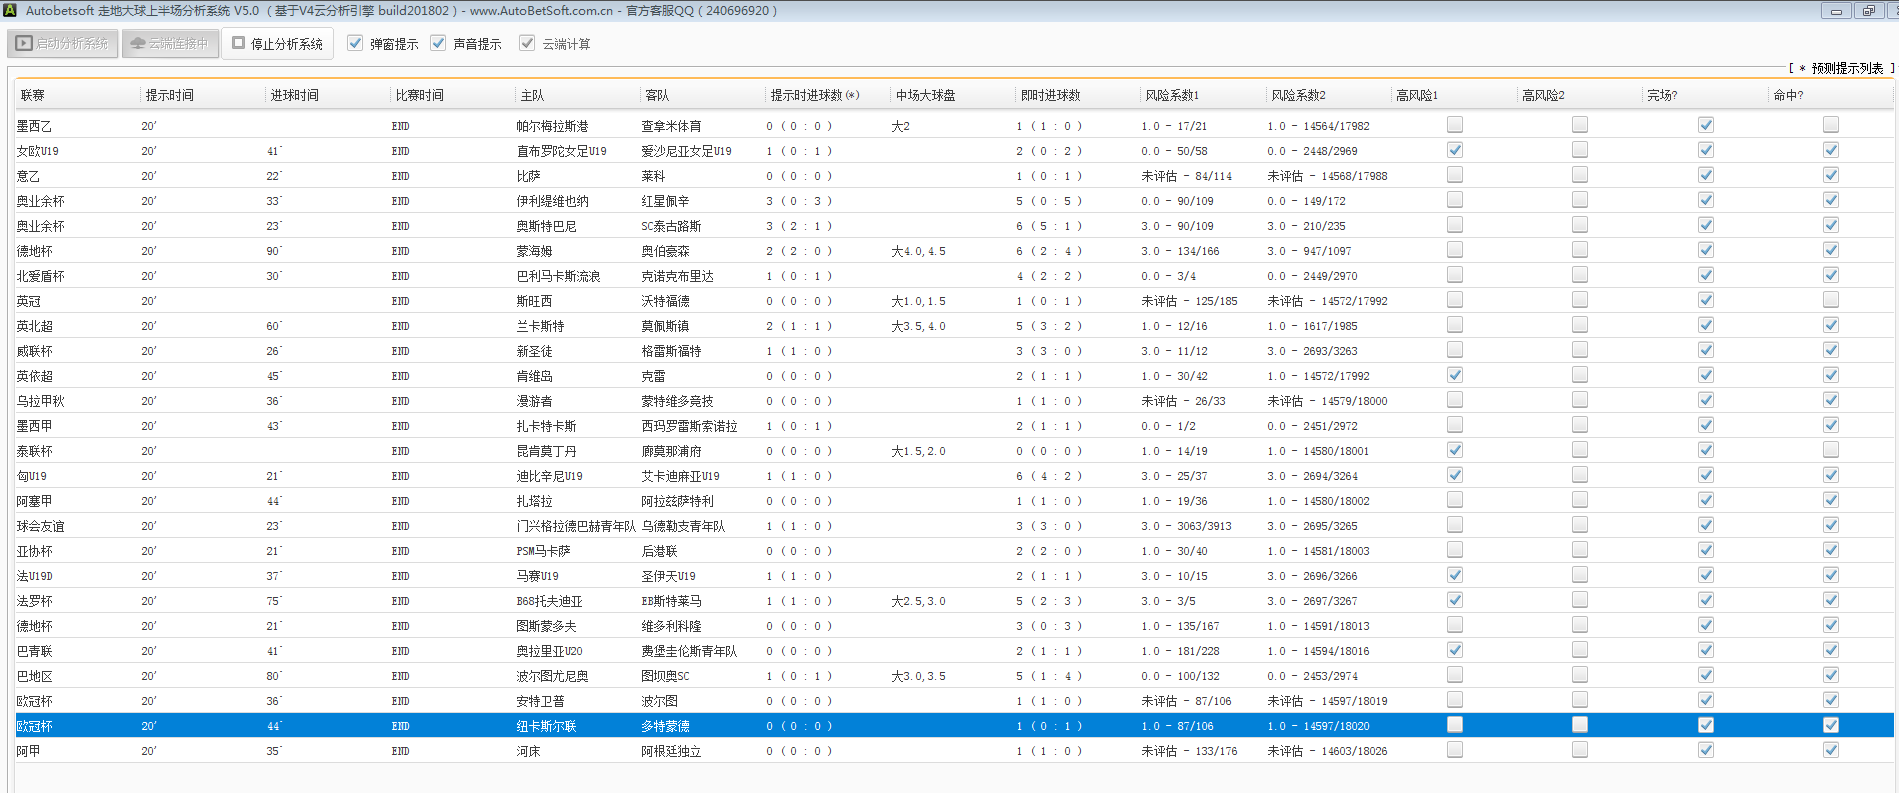Select the highlighted 纽卡斯尔联 match row

click(546, 726)
